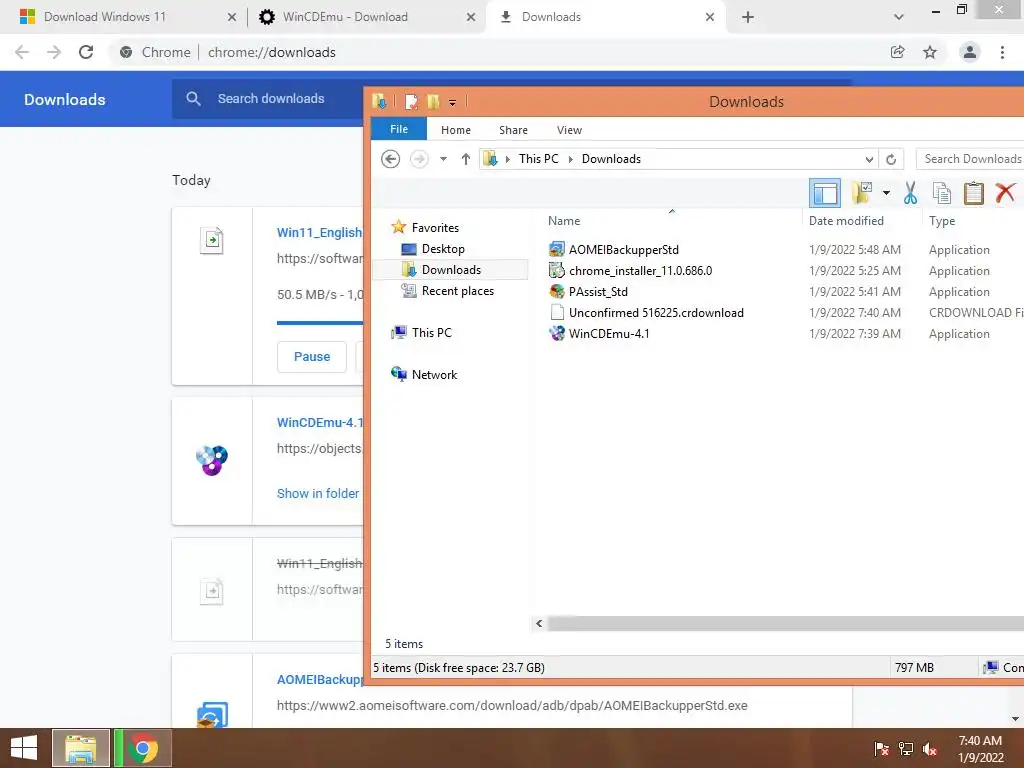Open the Chrome three-dot menu
The height and width of the screenshot is (768, 1024).
point(1002,52)
